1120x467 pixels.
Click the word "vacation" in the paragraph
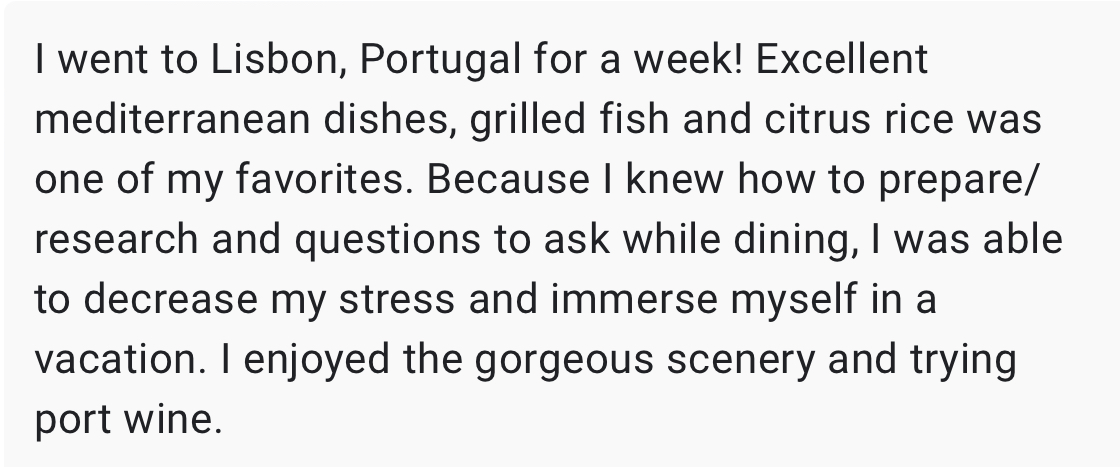pyautogui.click(x=120, y=359)
